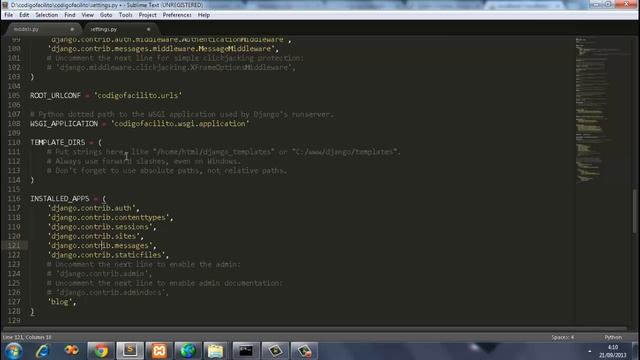Image resolution: width=640 pixels, height=360 pixels.
Task: Open the file explorer folder icon
Action: [216, 351]
